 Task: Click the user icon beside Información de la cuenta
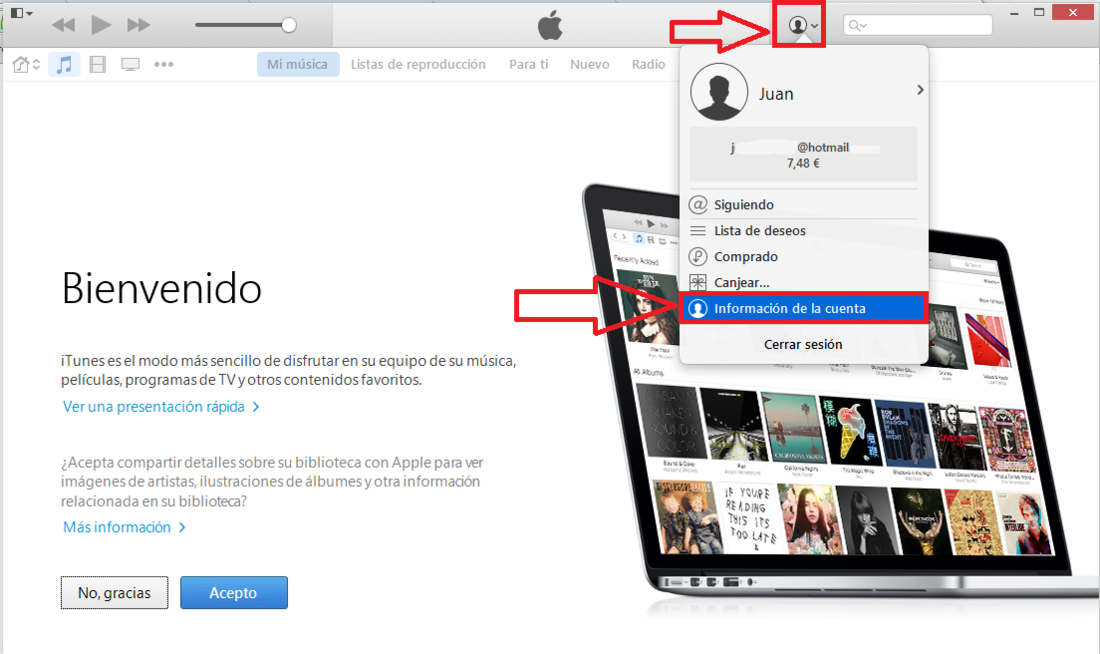click(x=698, y=309)
